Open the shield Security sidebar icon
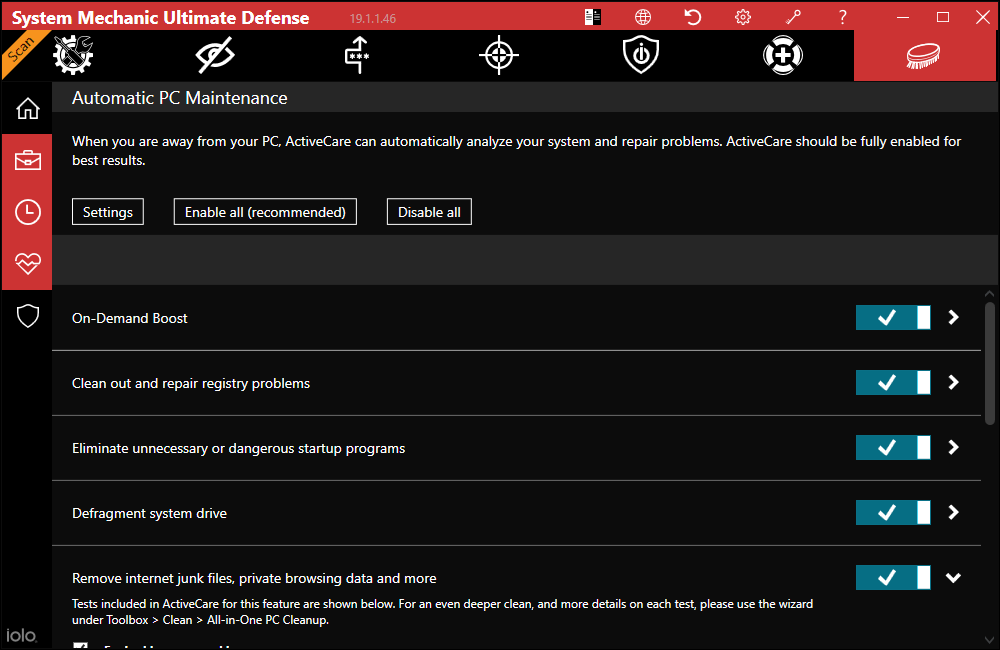Image resolution: width=1000 pixels, height=650 pixels. [x=27, y=316]
